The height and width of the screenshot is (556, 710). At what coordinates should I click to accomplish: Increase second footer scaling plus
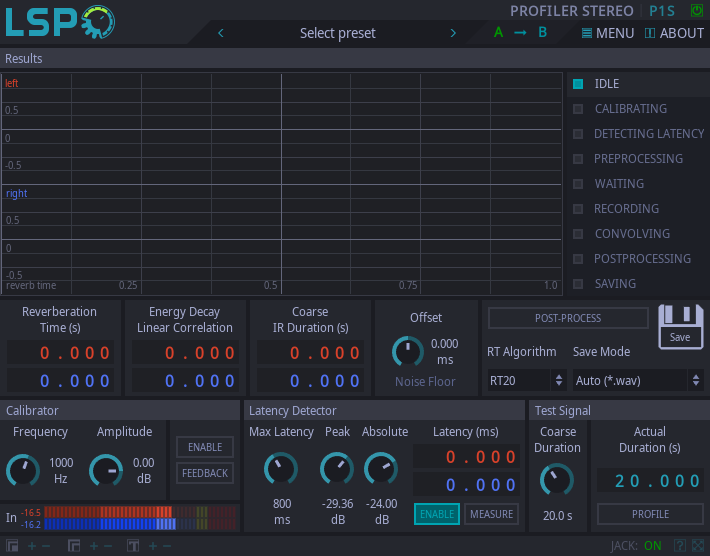click(x=94, y=546)
